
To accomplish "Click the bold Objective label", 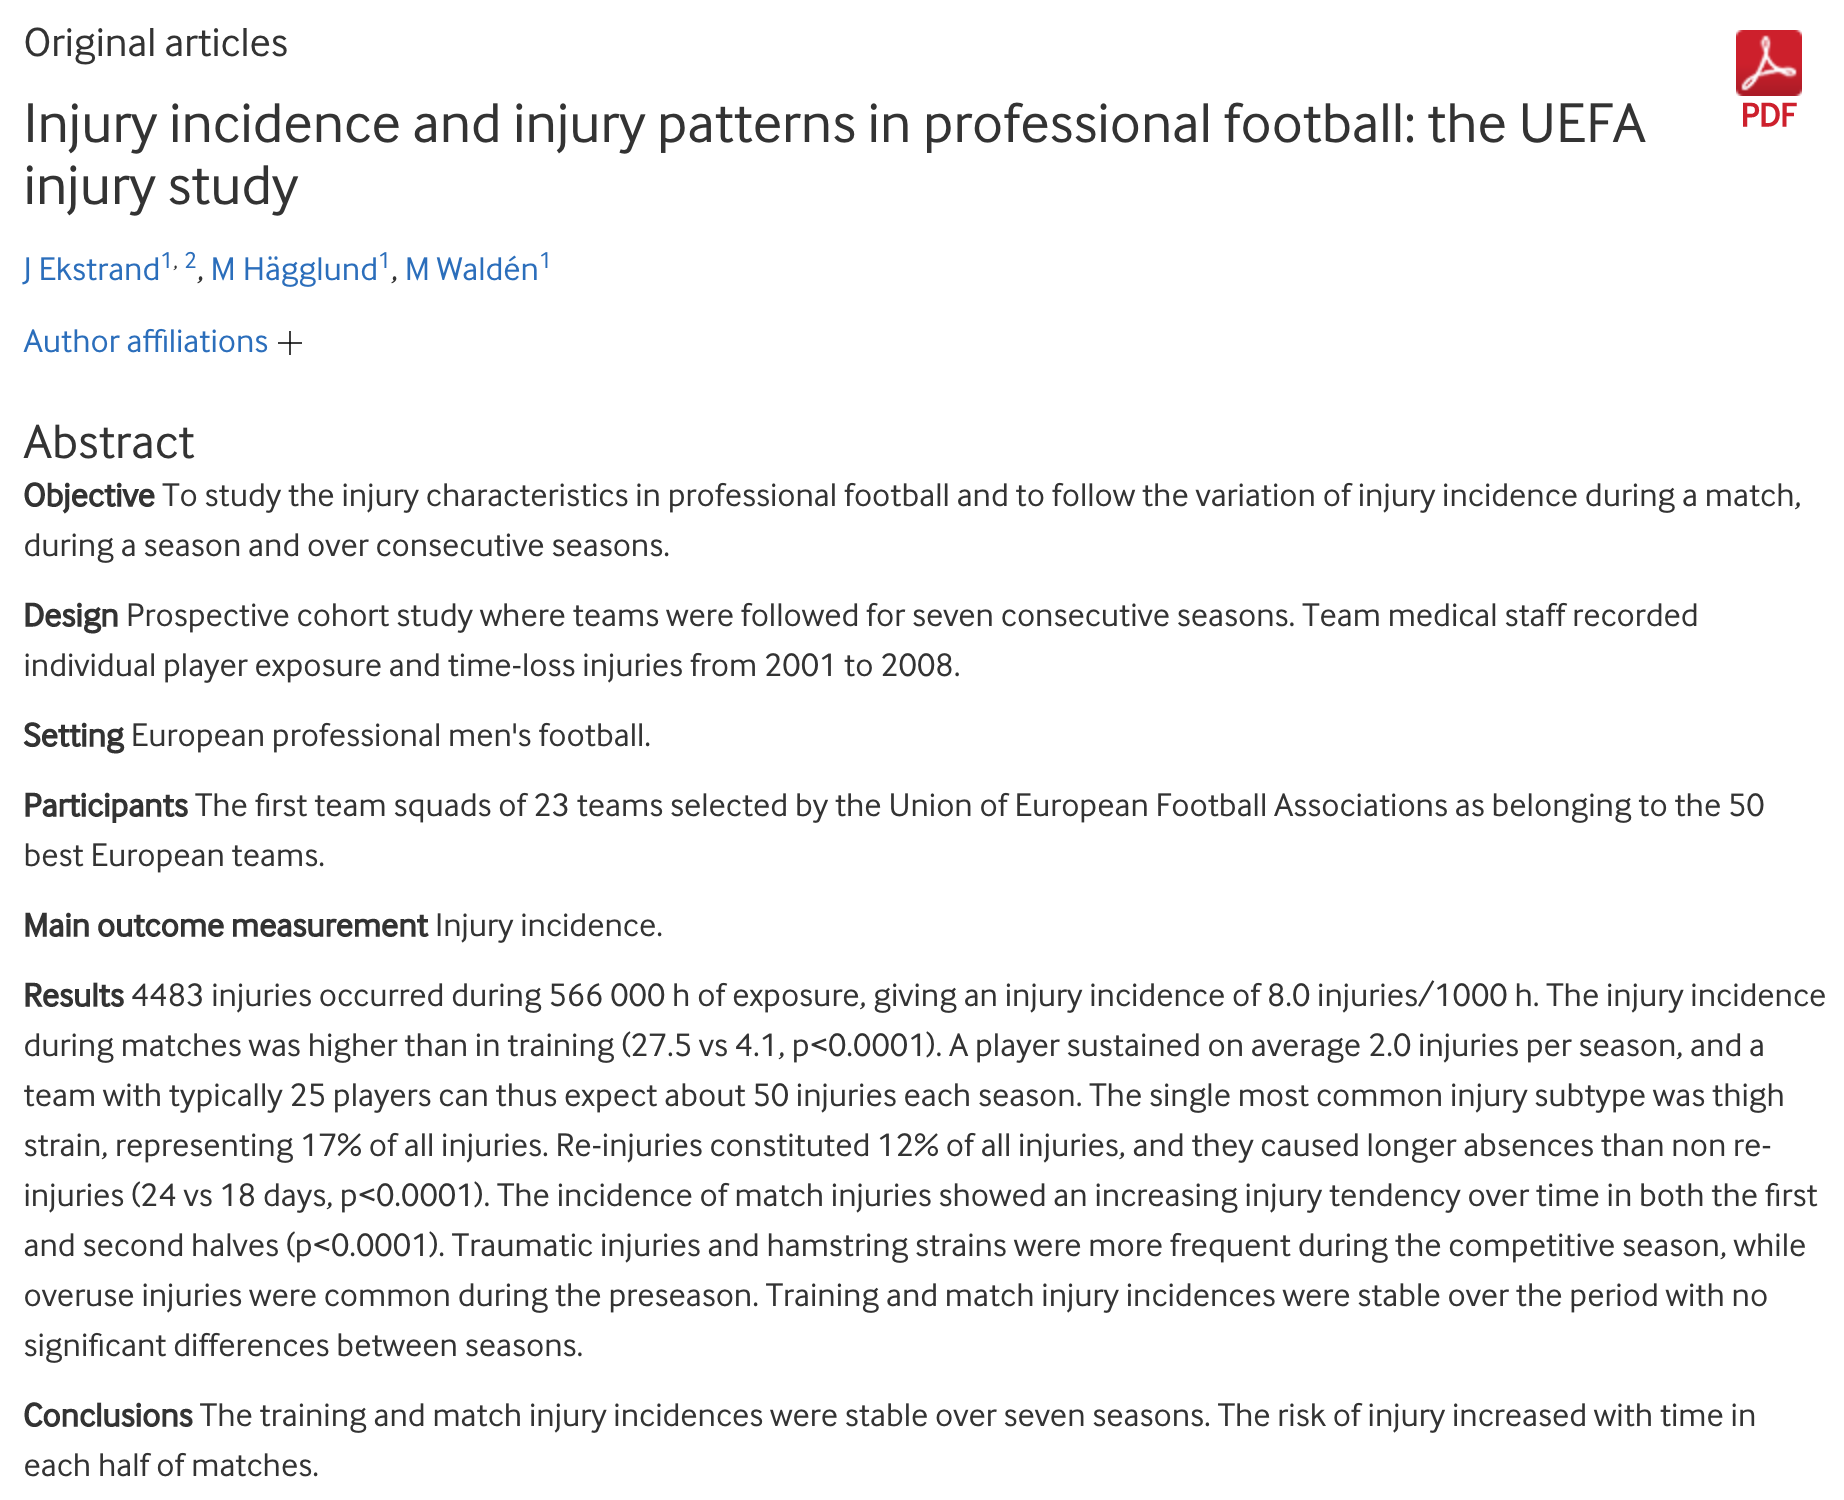I will point(89,496).
